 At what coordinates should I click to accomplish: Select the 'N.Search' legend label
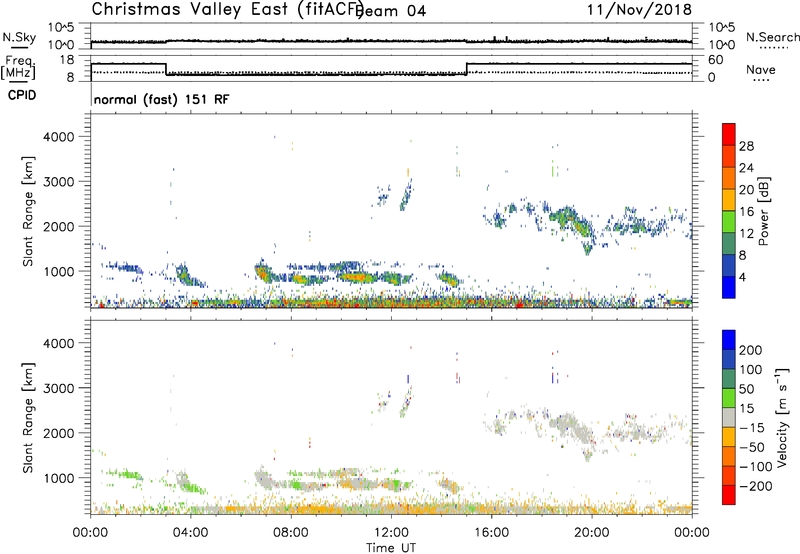click(x=772, y=37)
